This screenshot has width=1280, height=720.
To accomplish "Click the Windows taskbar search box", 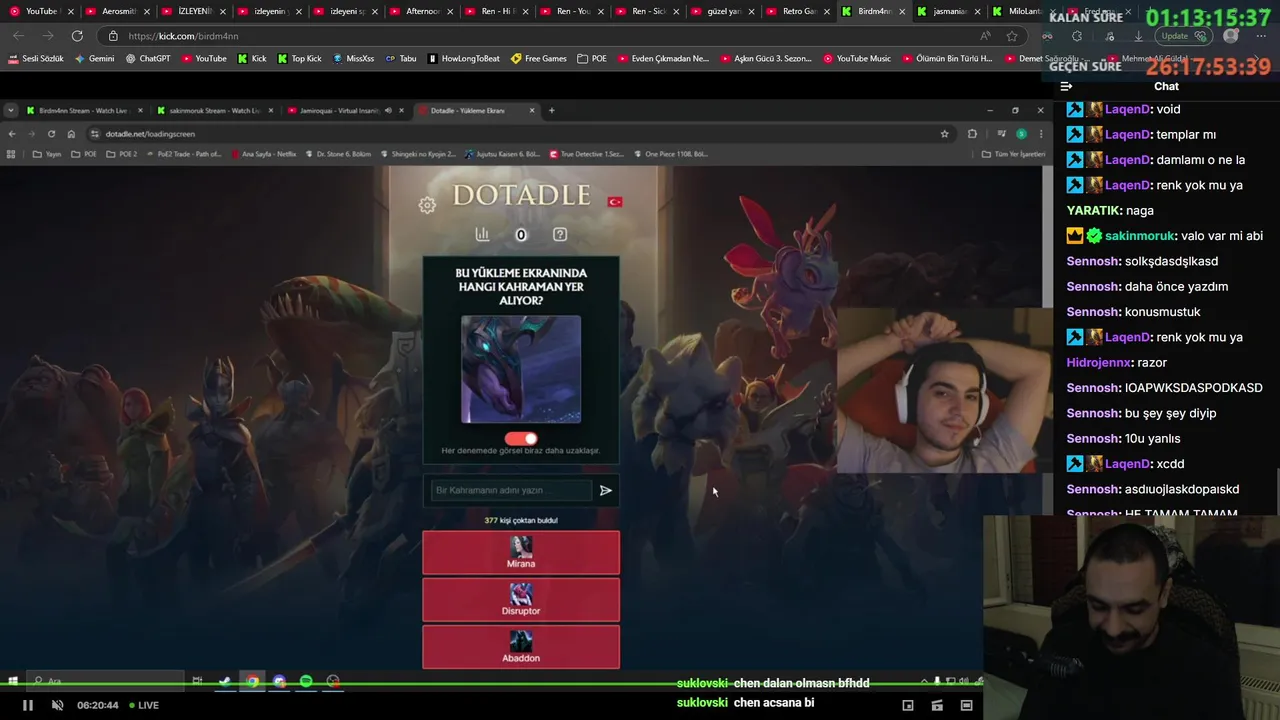I will [105, 681].
